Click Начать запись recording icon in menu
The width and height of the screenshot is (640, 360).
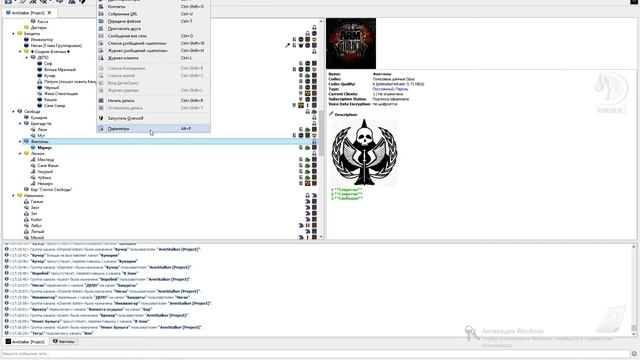[101, 100]
